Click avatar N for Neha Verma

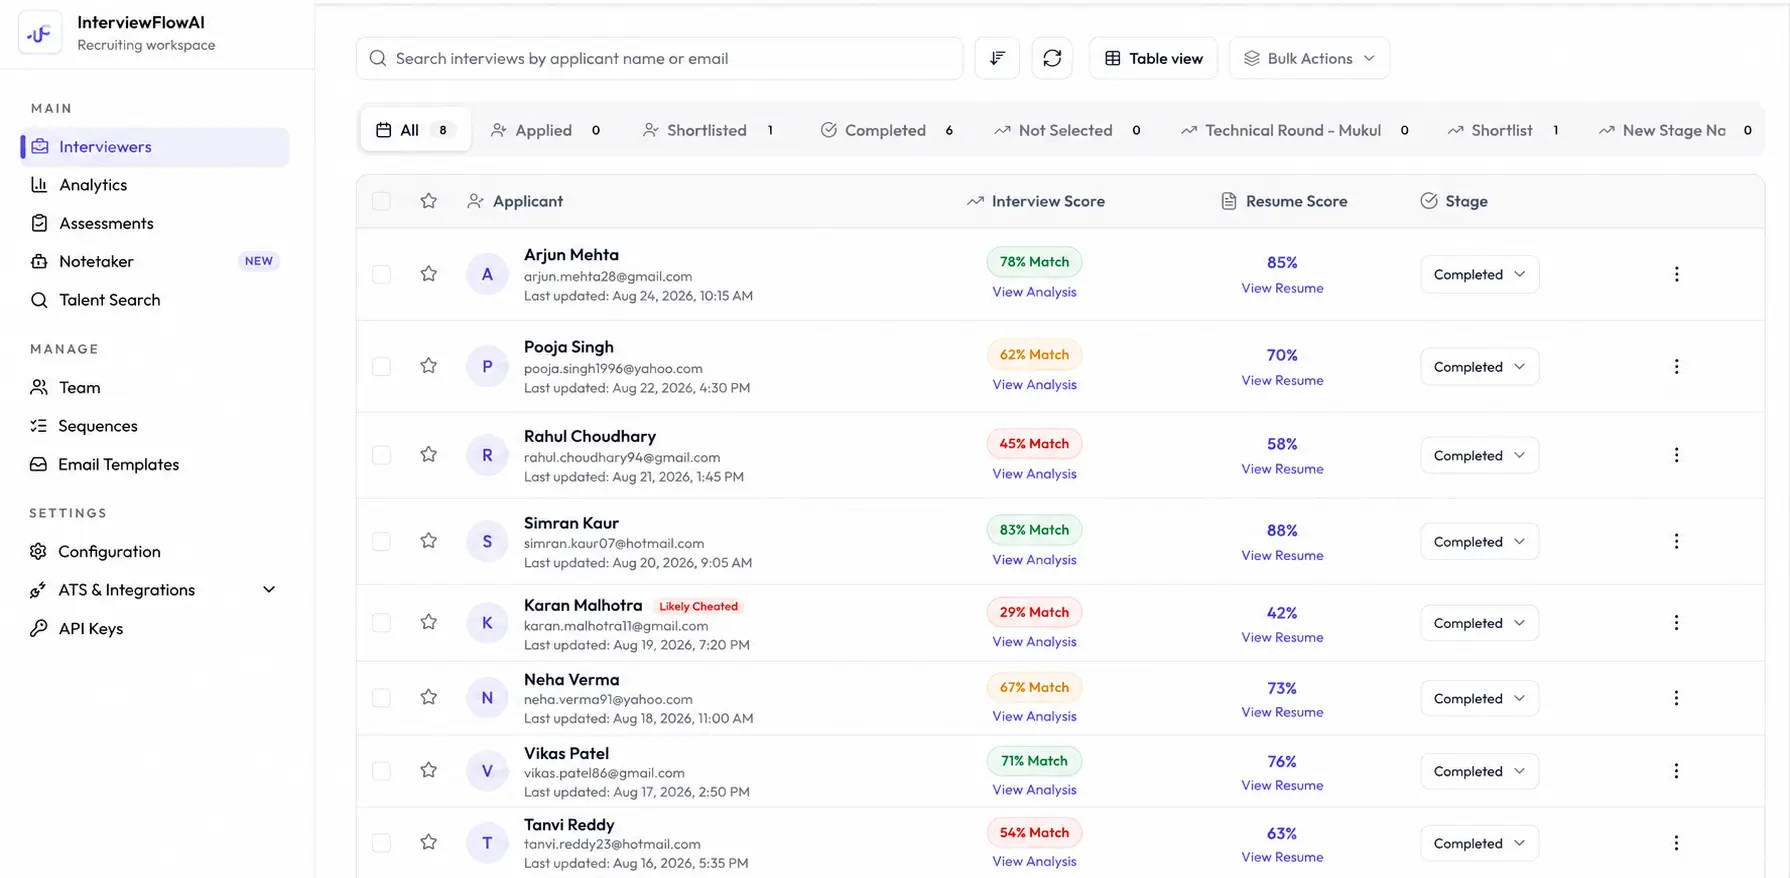(x=487, y=698)
